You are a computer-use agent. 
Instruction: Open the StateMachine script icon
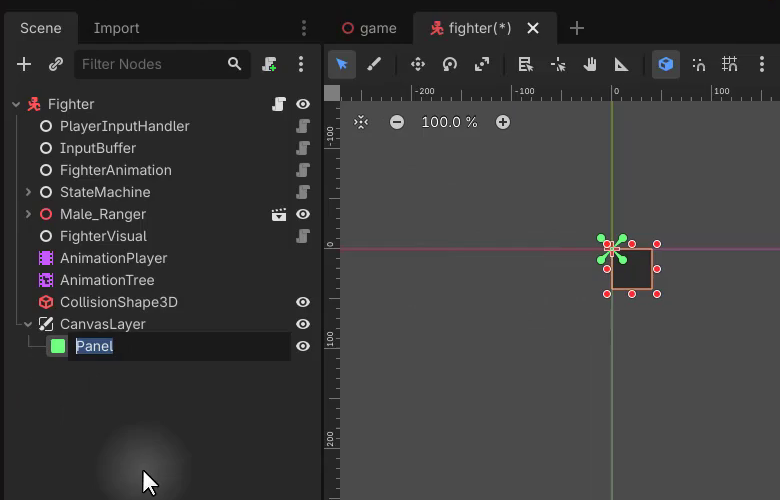(303, 192)
